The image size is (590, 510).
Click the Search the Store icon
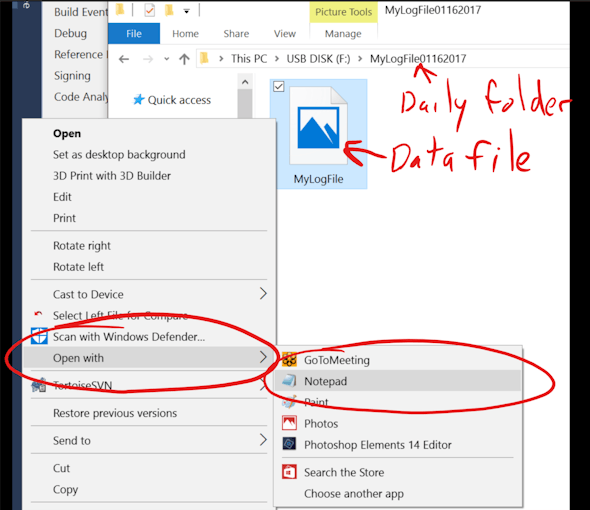tap(289, 472)
